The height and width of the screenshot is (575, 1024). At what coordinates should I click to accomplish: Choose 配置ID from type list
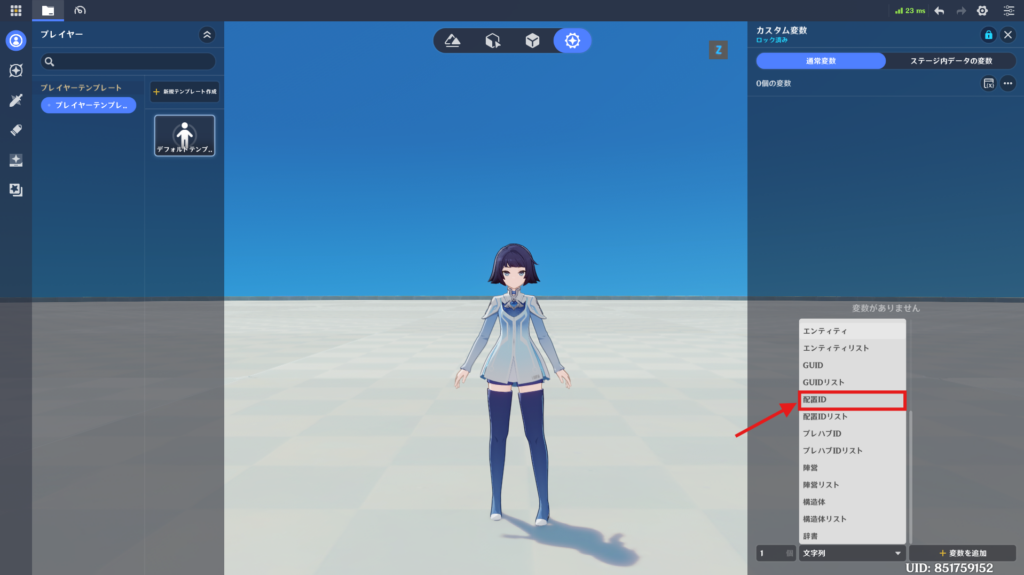pyautogui.click(x=852, y=400)
